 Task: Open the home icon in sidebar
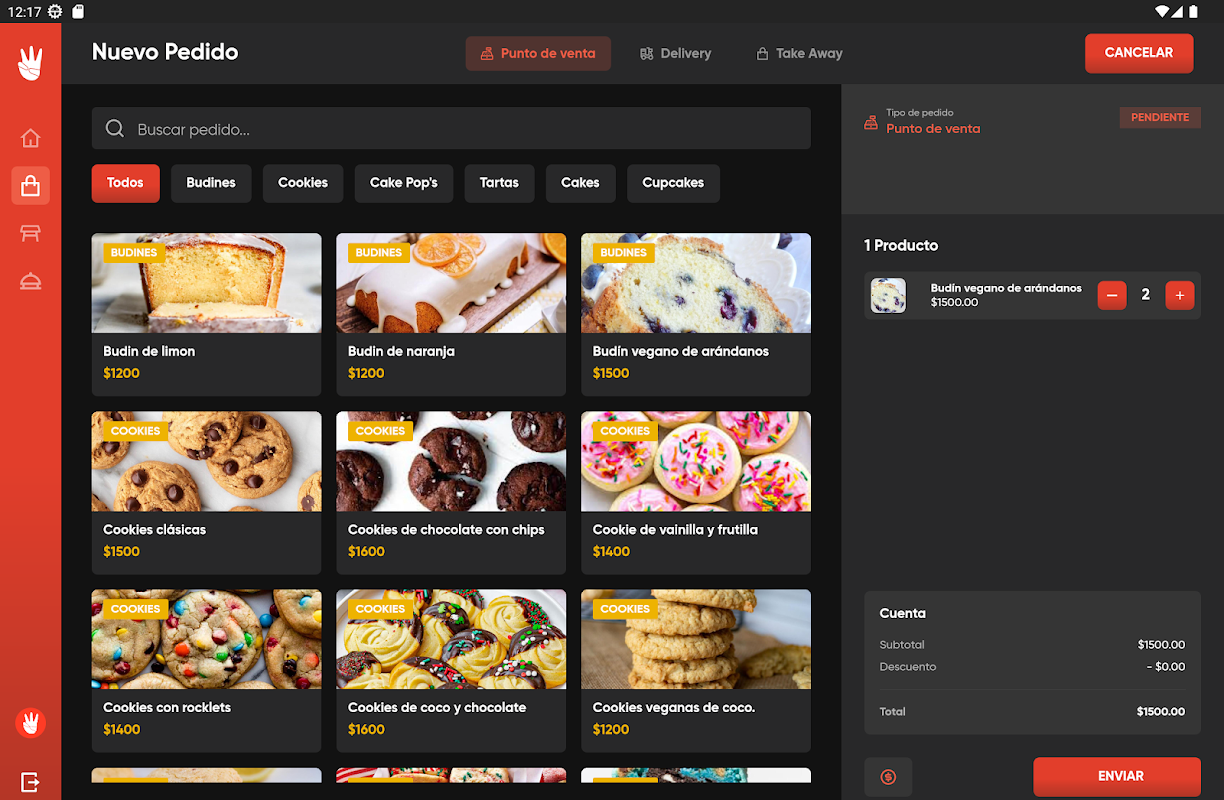pos(30,138)
